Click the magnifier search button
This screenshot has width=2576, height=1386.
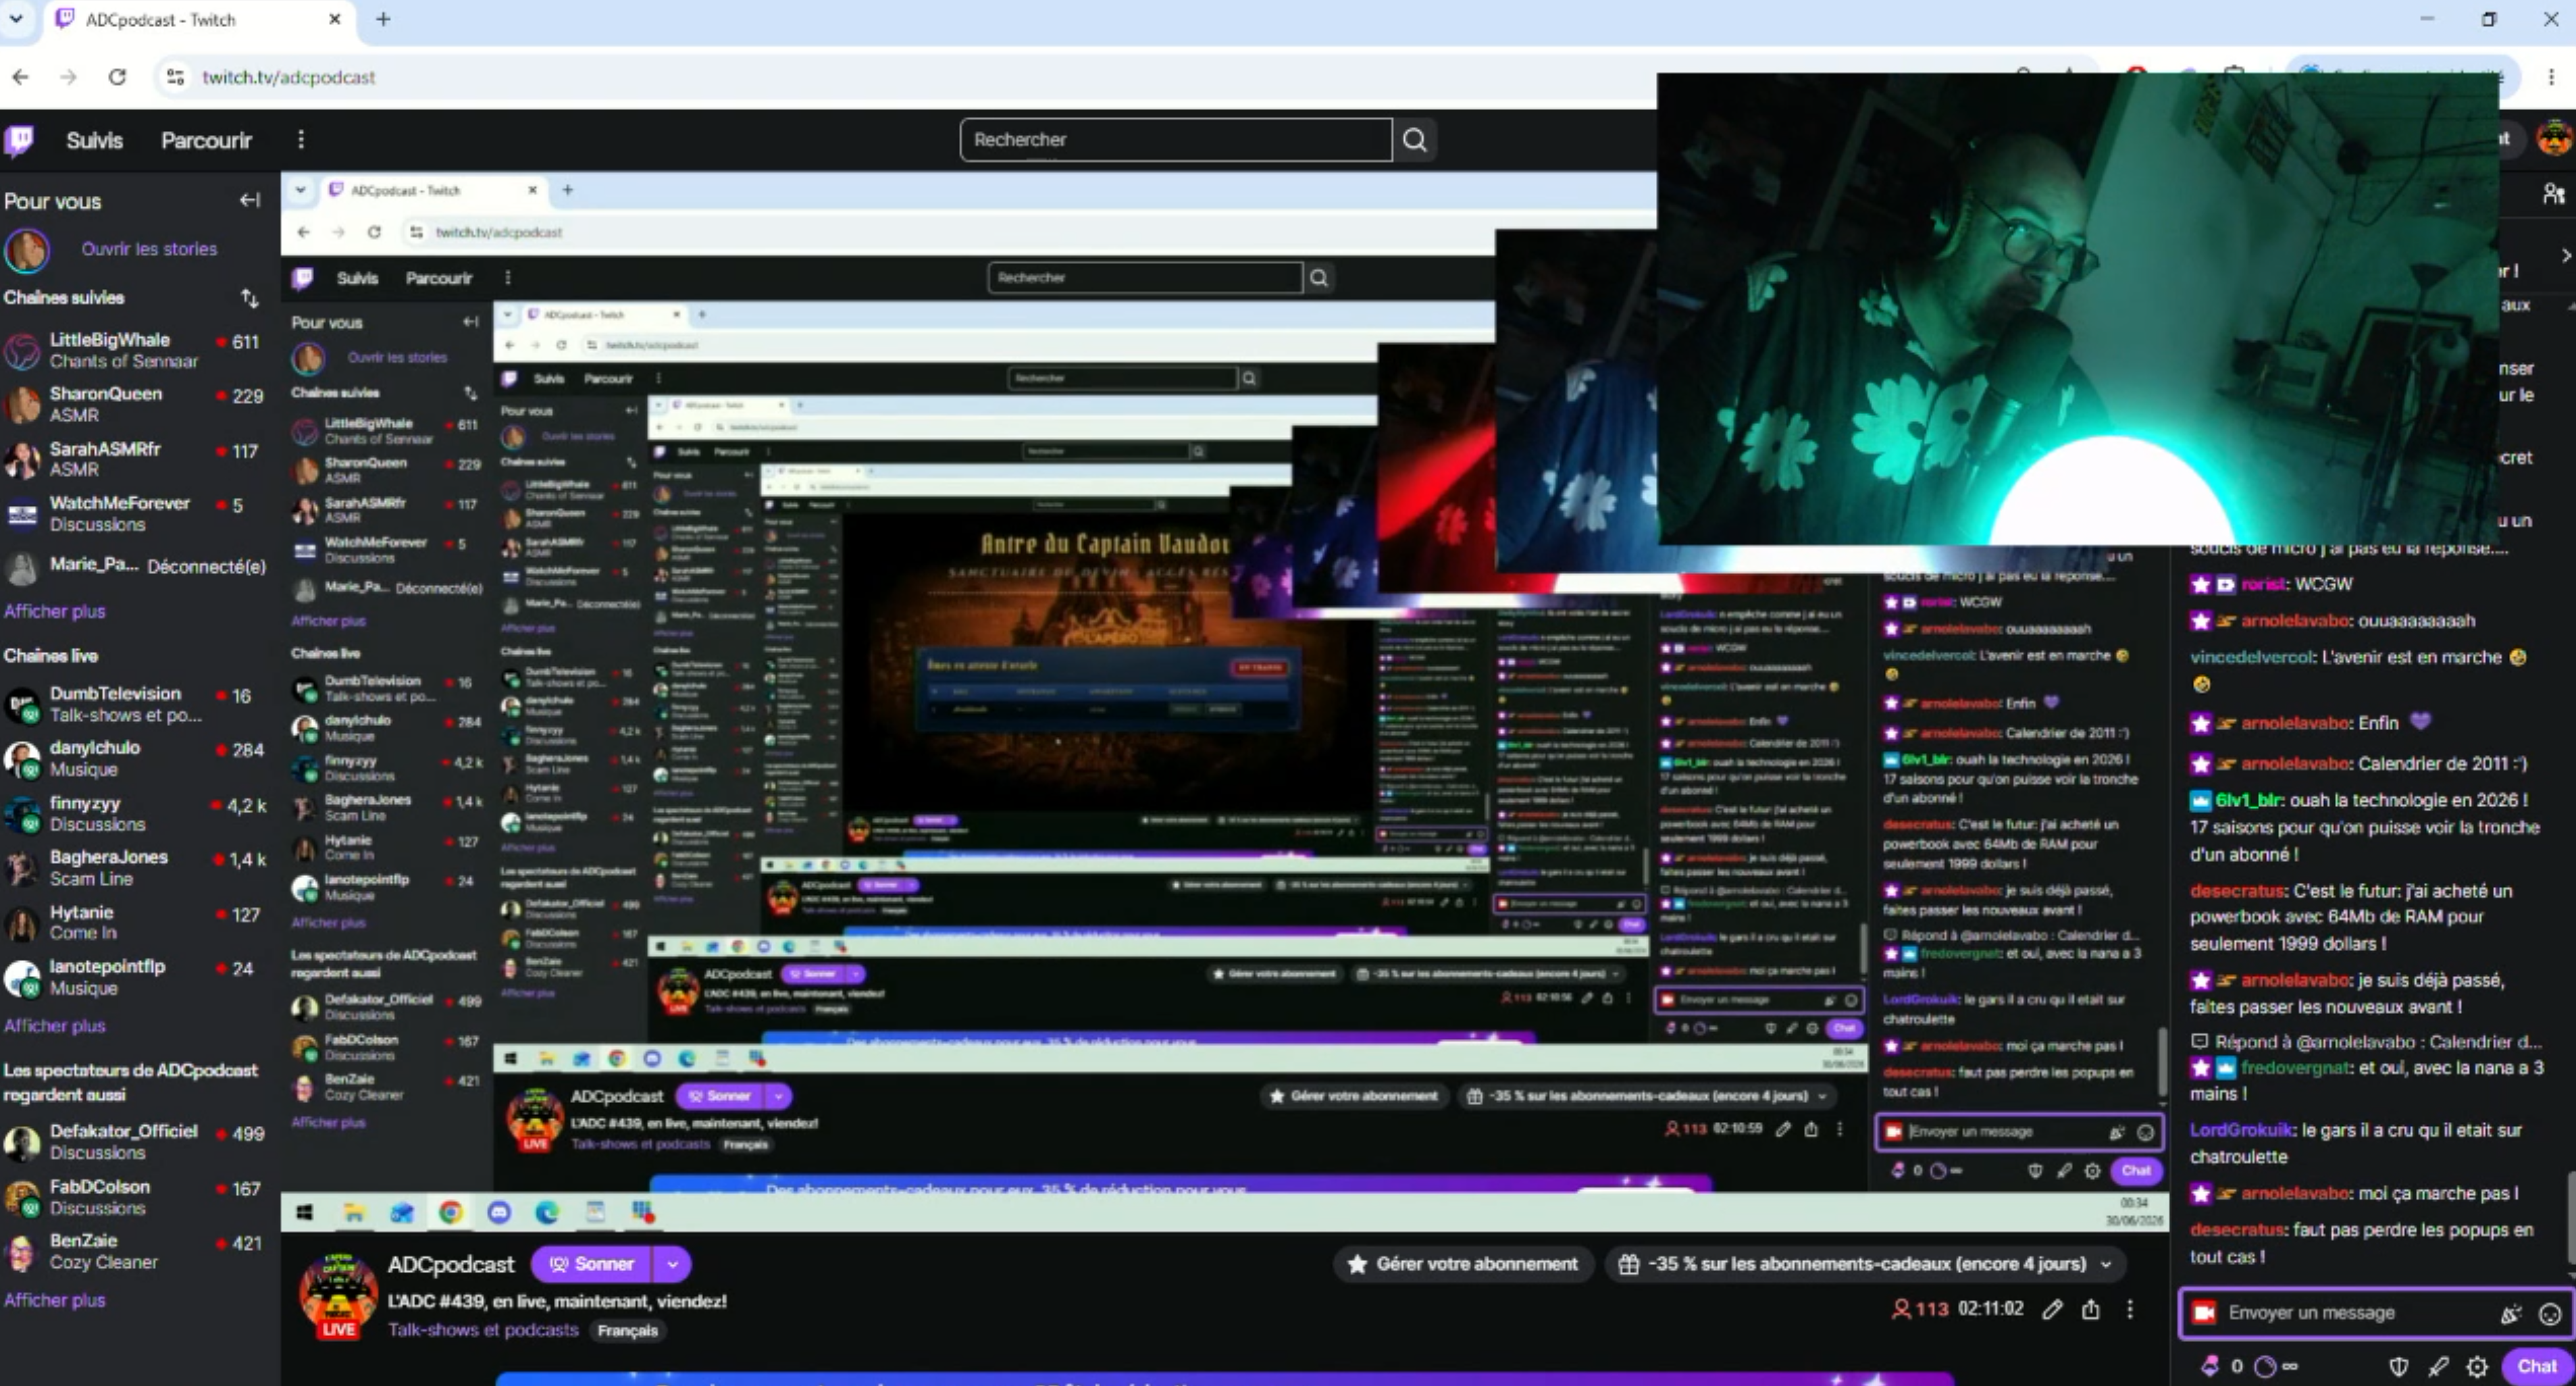tap(1414, 140)
